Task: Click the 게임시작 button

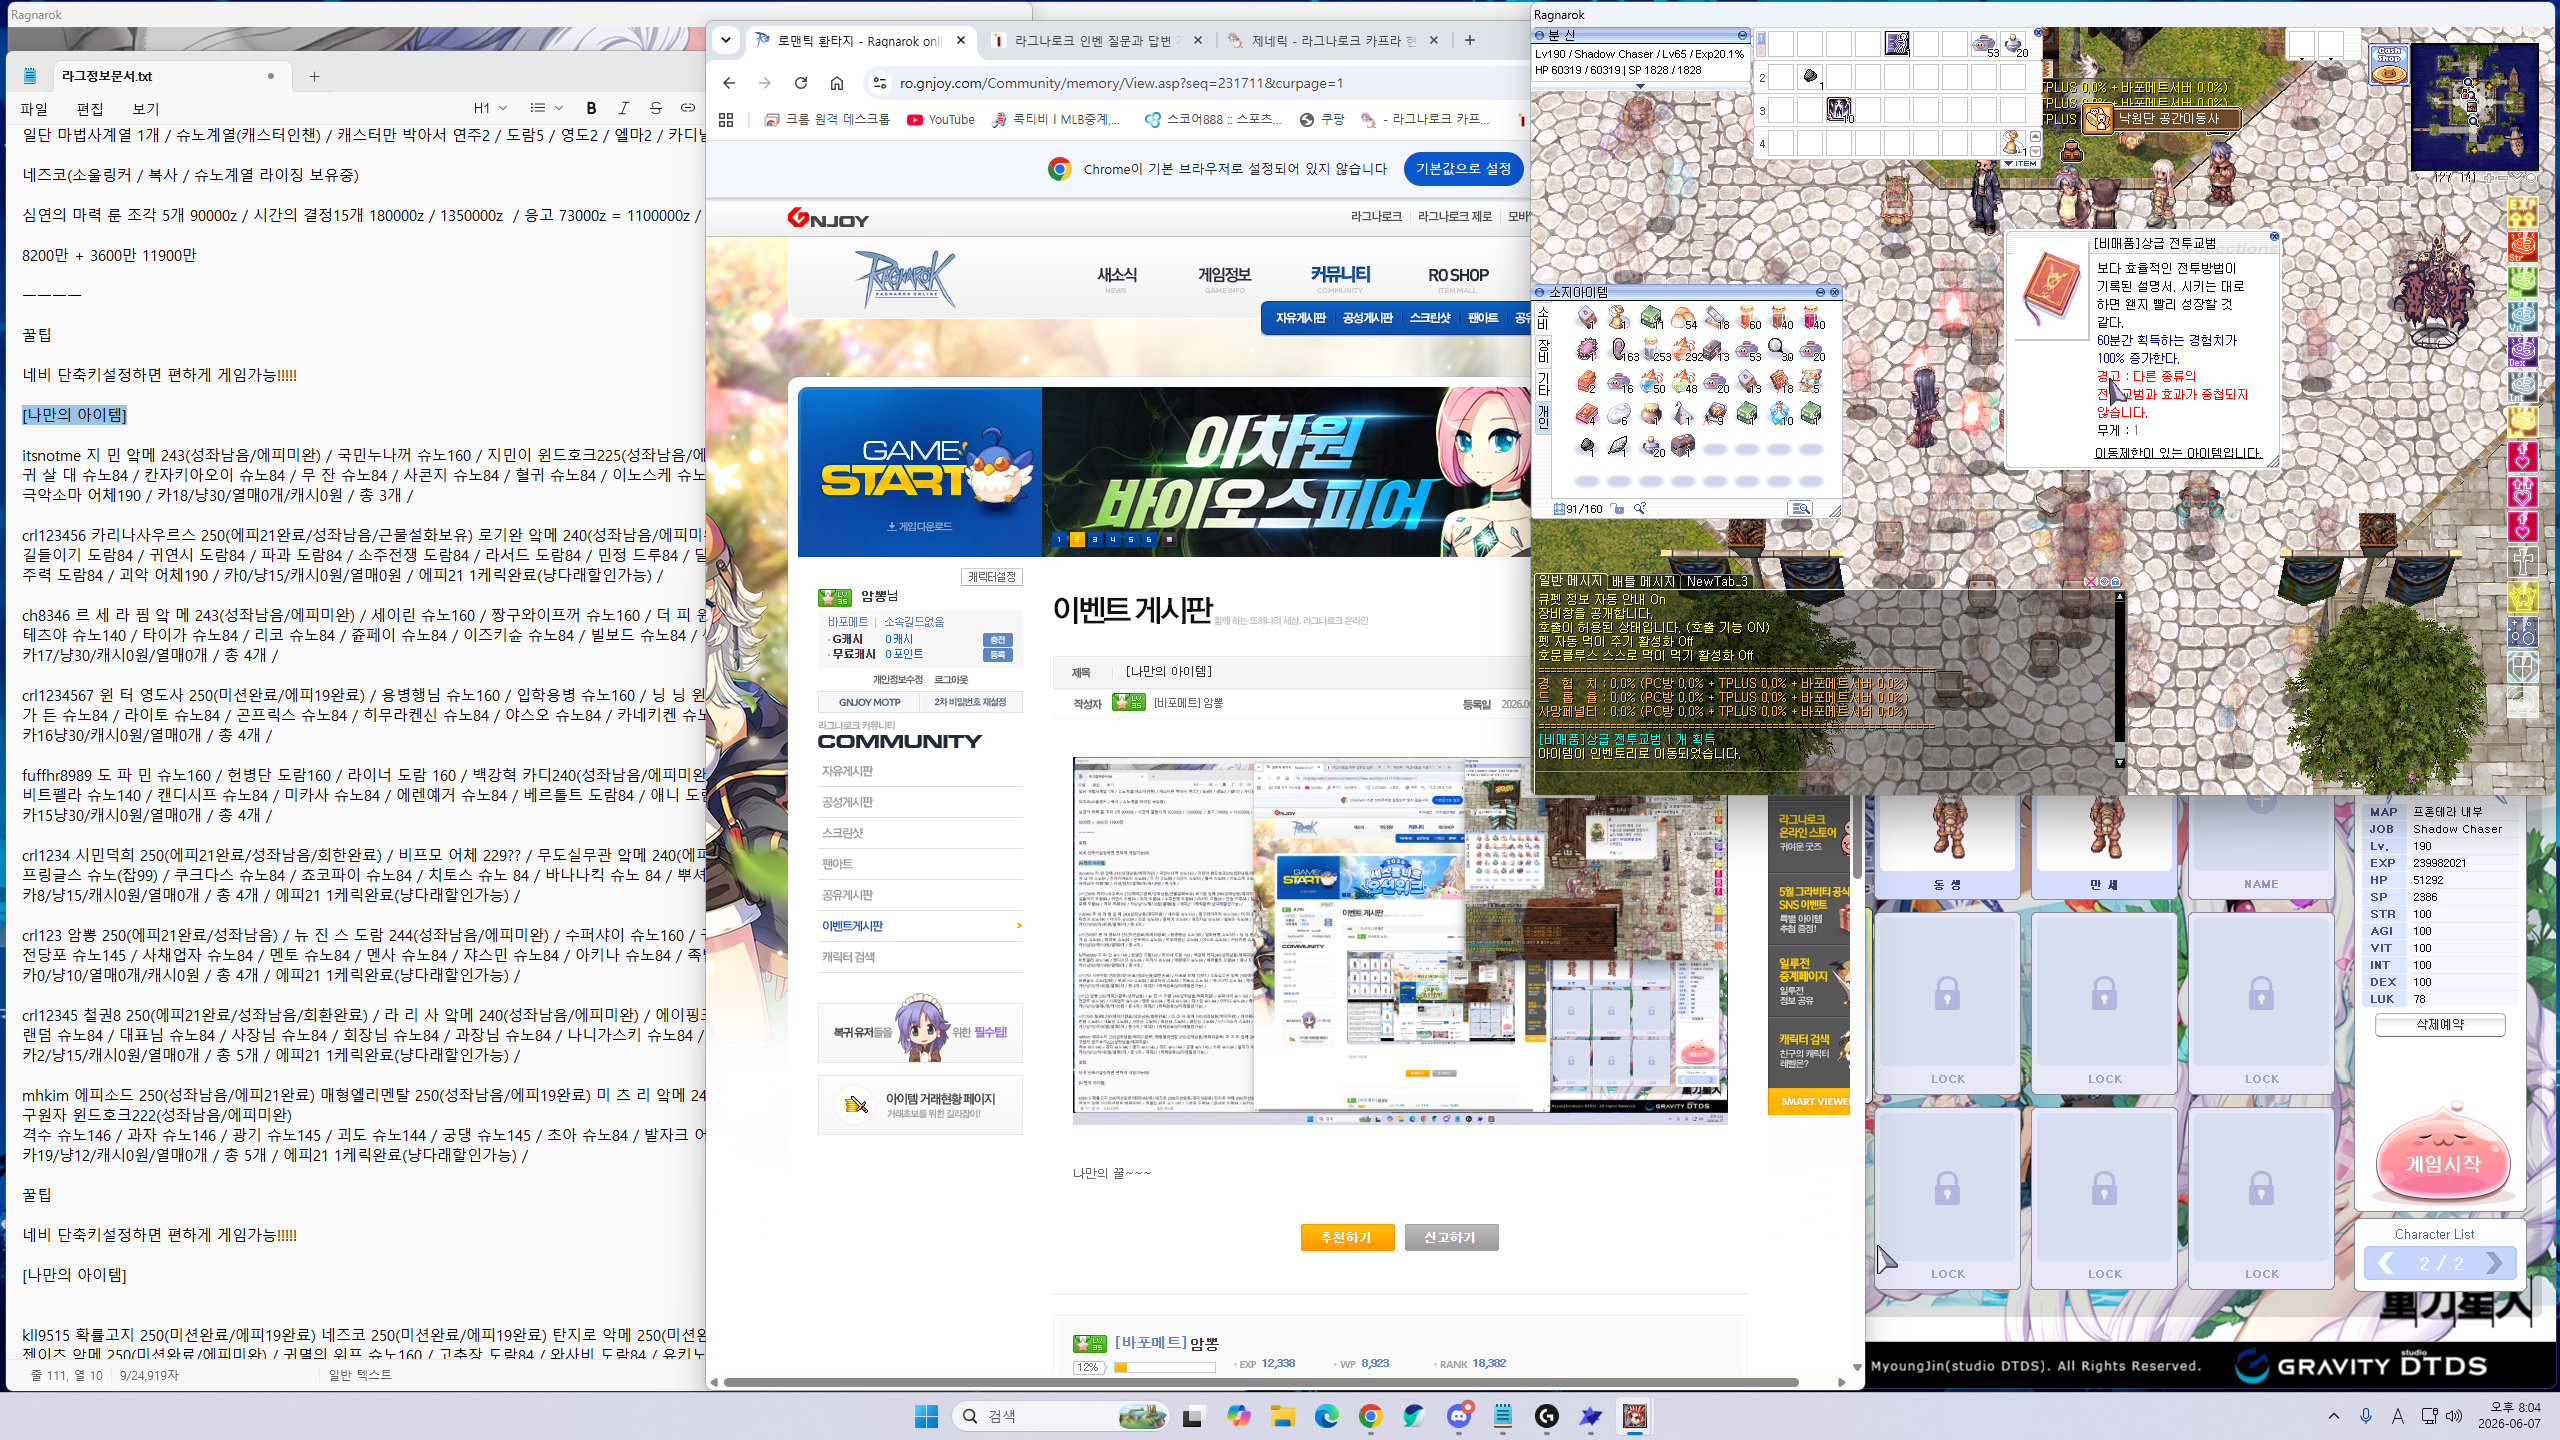Action: 2442,1163
